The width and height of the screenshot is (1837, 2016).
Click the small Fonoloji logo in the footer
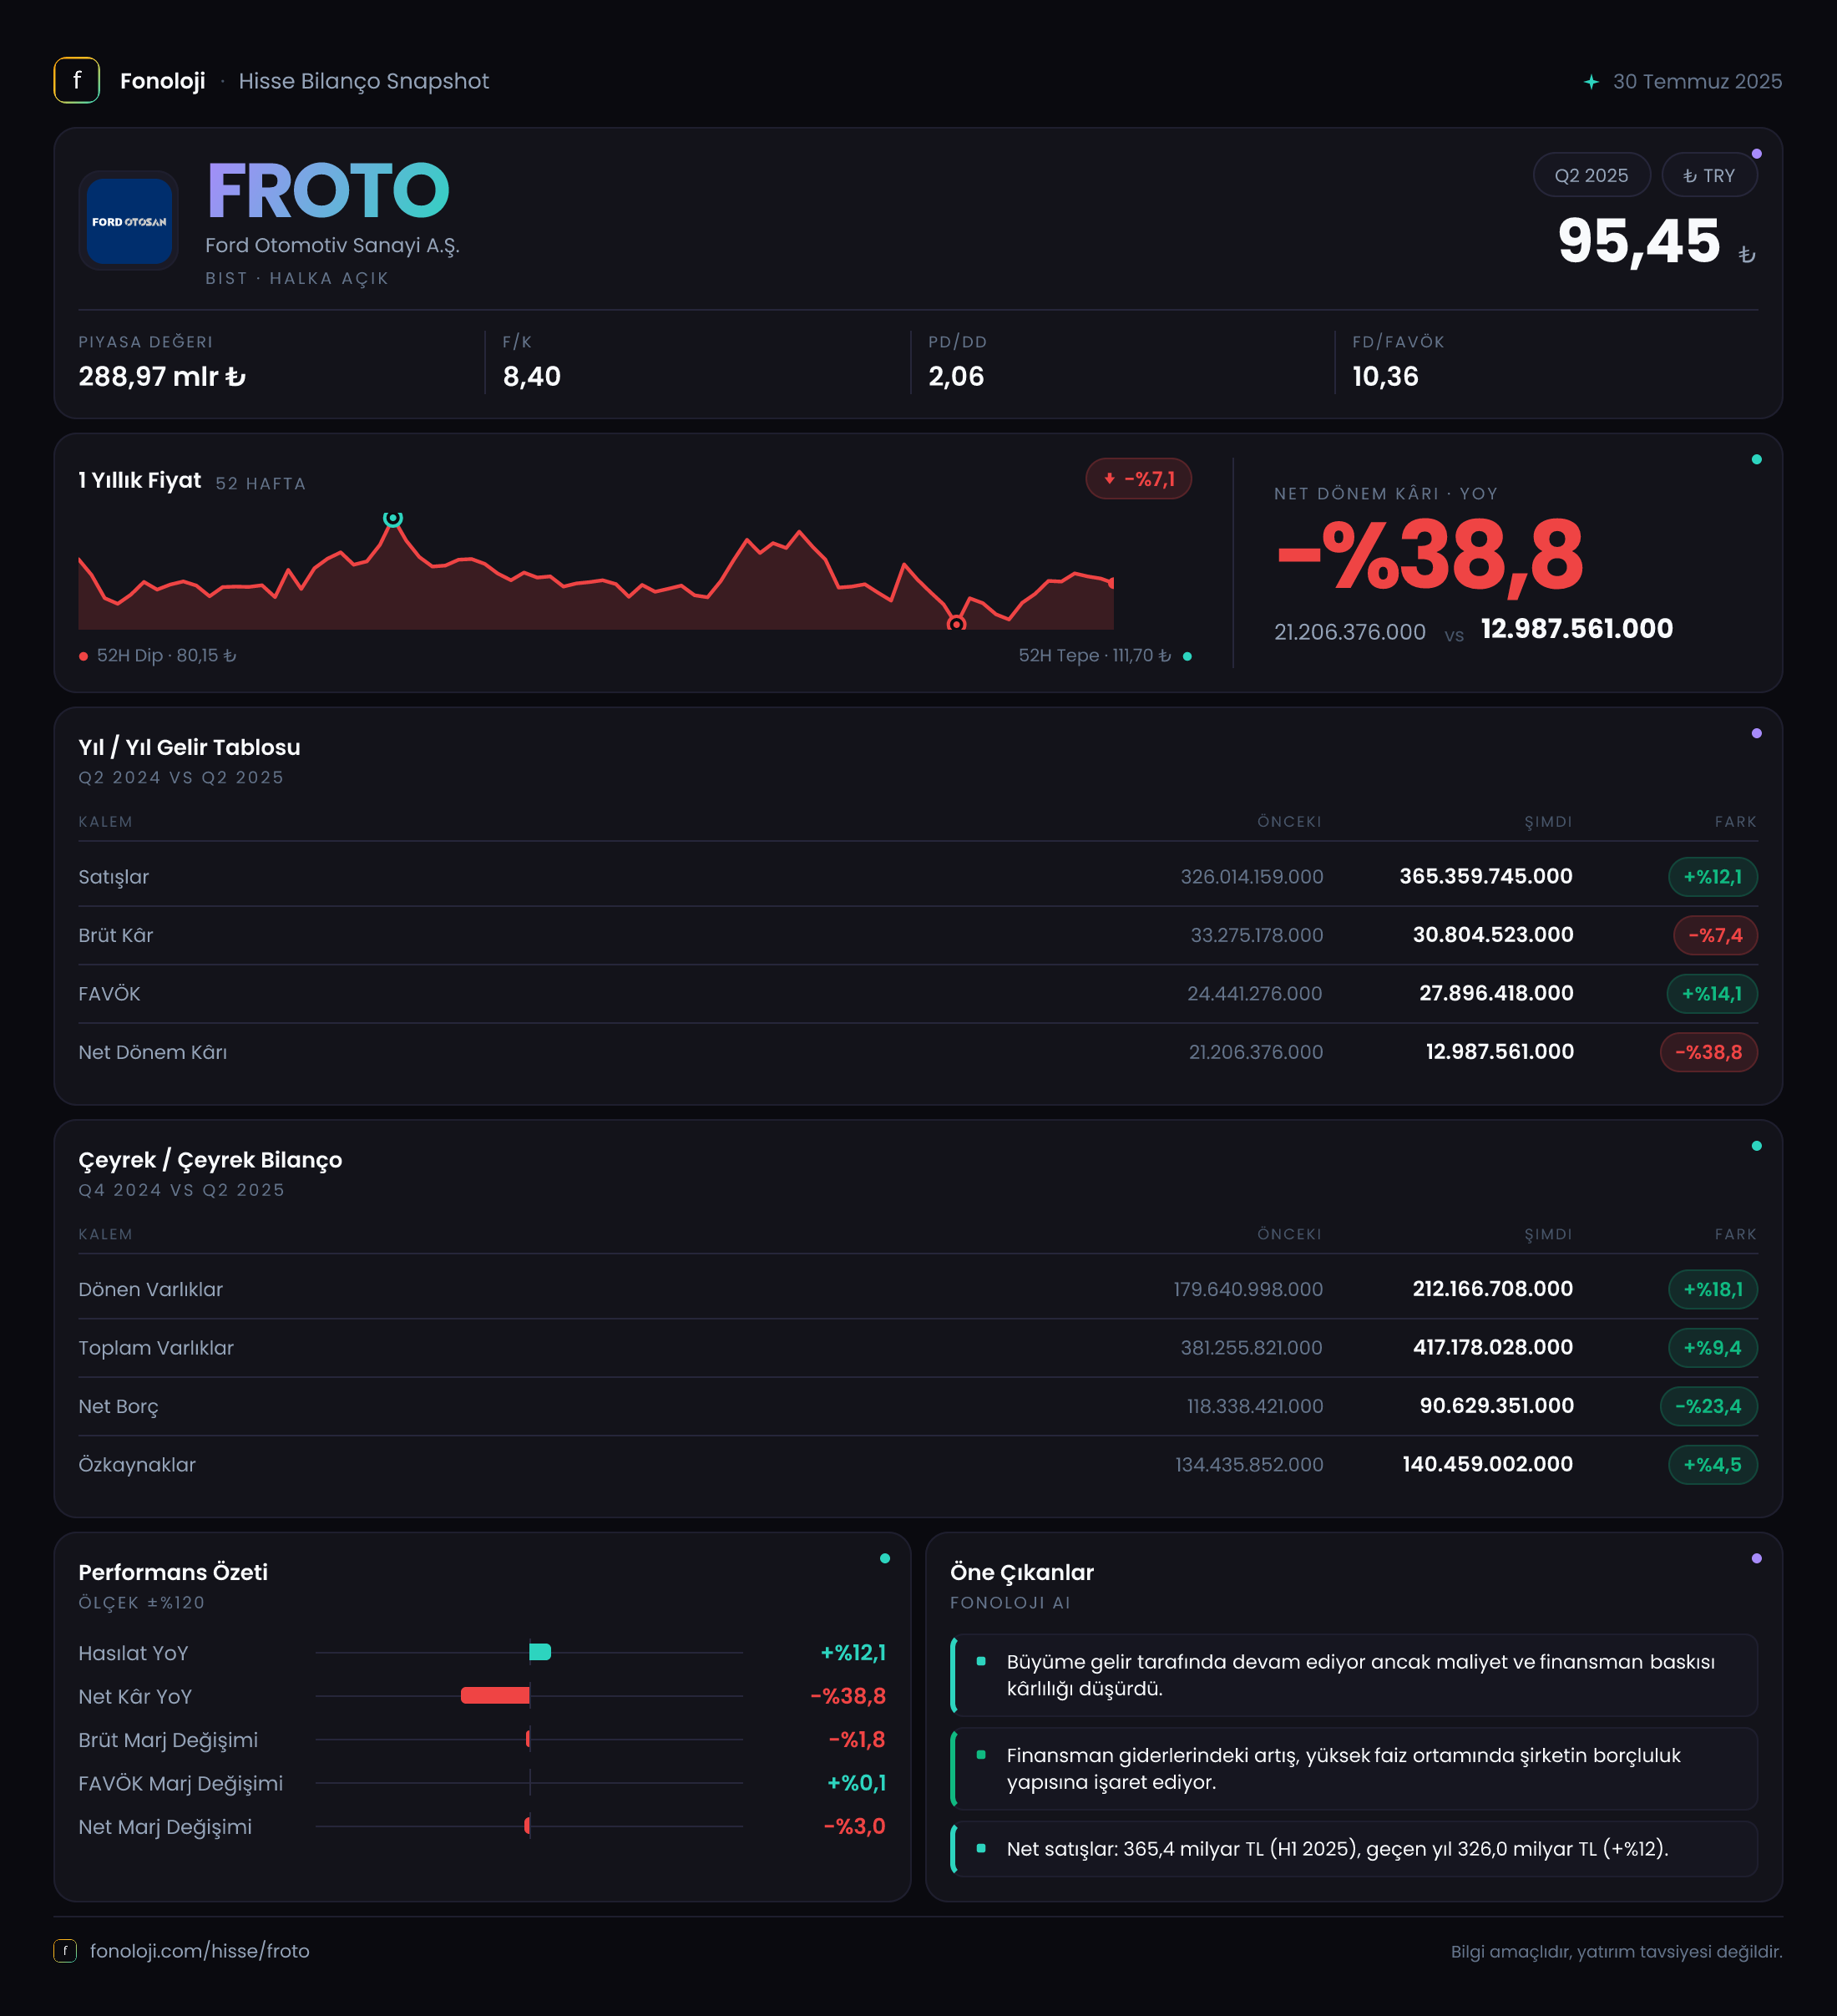(65, 1950)
